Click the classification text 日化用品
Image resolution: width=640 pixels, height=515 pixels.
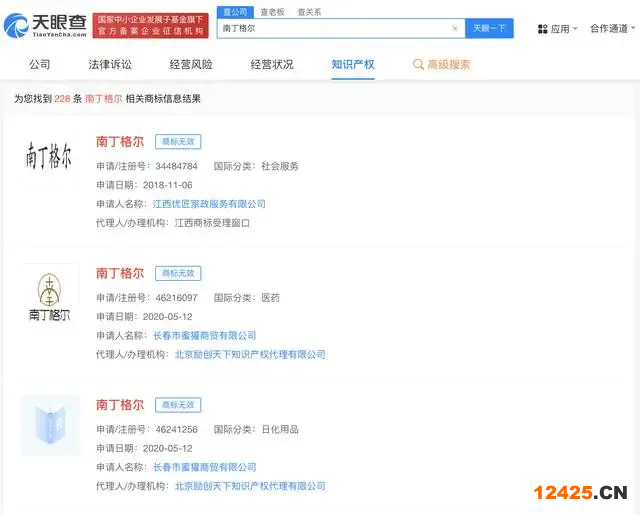pos(280,429)
